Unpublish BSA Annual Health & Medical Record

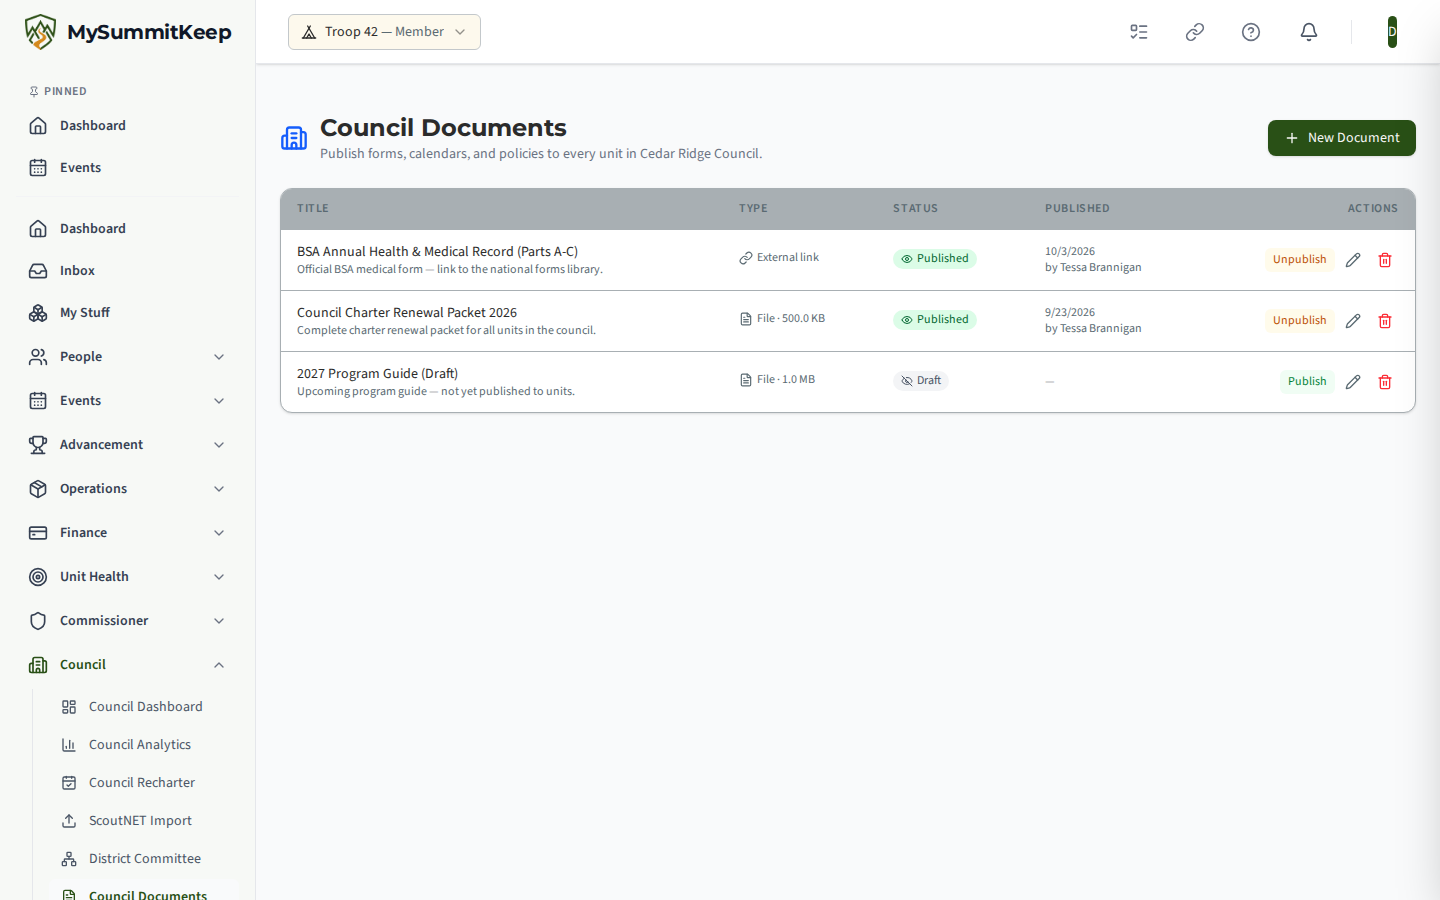pyautogui.click(x=1299, y=260)
